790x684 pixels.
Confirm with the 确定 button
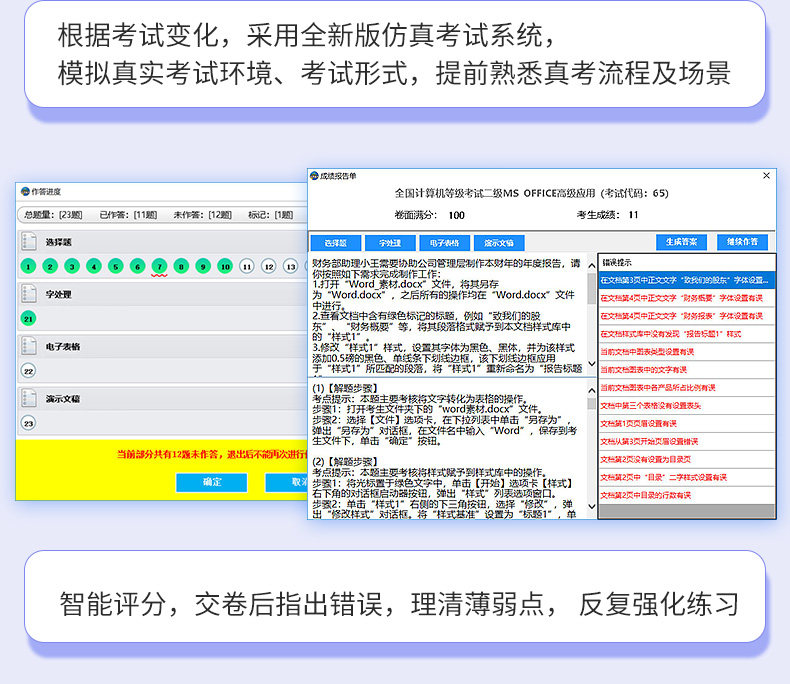[x=212, y=482]
